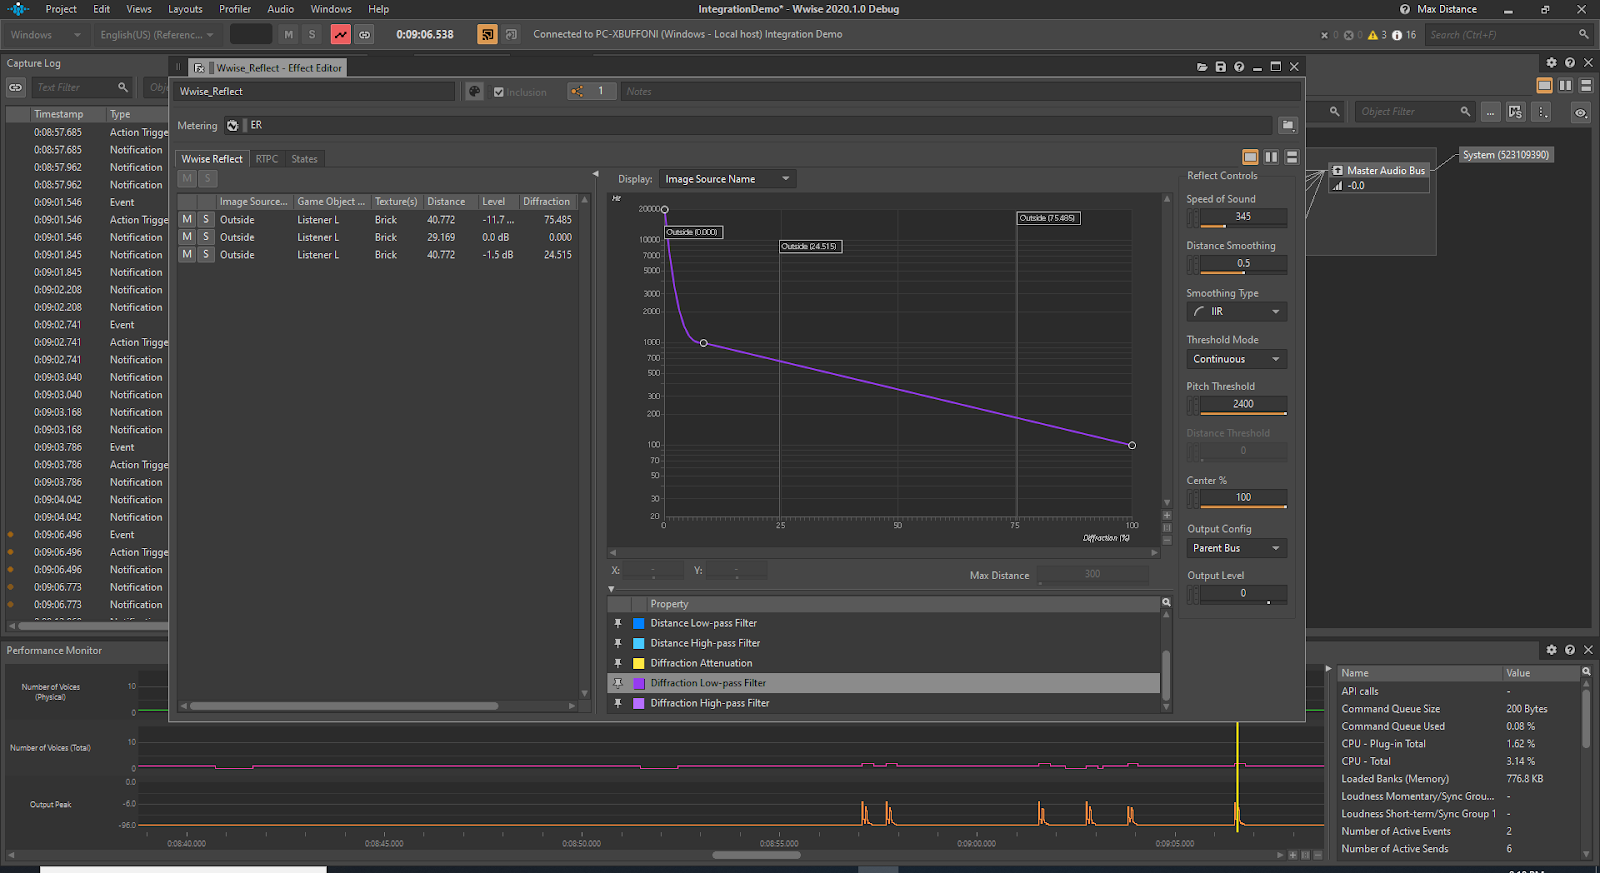Collapse the property list triangle expander
1600x873 pixels.
pos(611,589)
